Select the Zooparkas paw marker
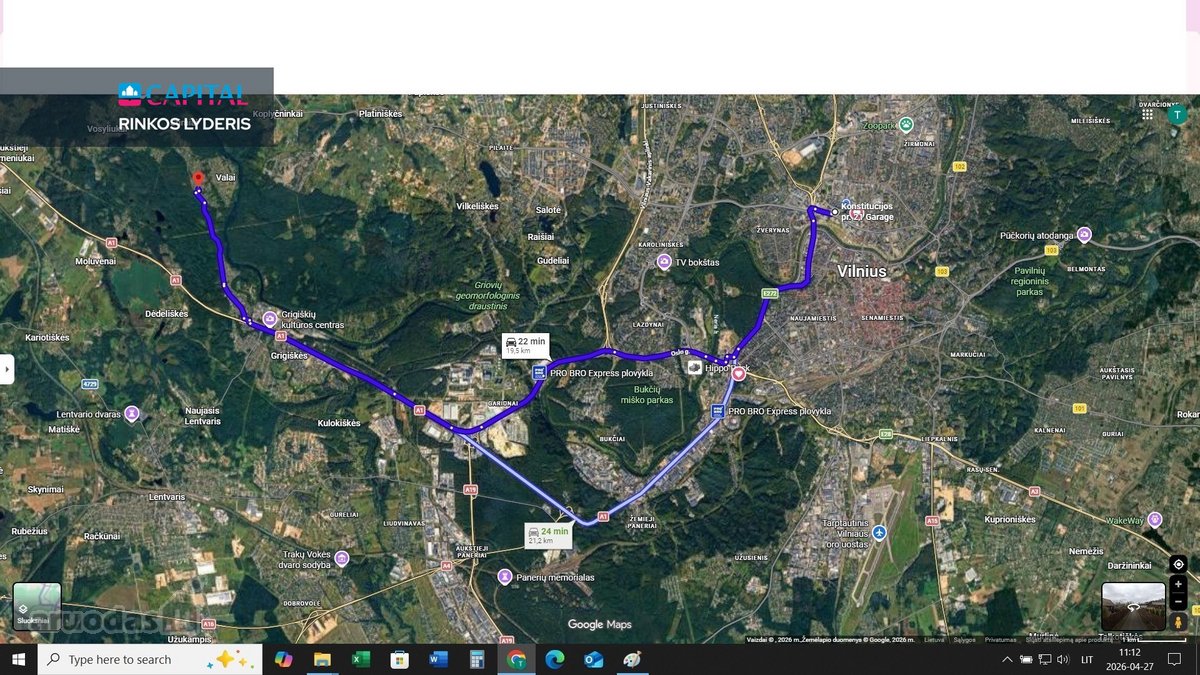The height and width of the screenshot is (675, 1200). pyautogui.click(x=906, y=125)
